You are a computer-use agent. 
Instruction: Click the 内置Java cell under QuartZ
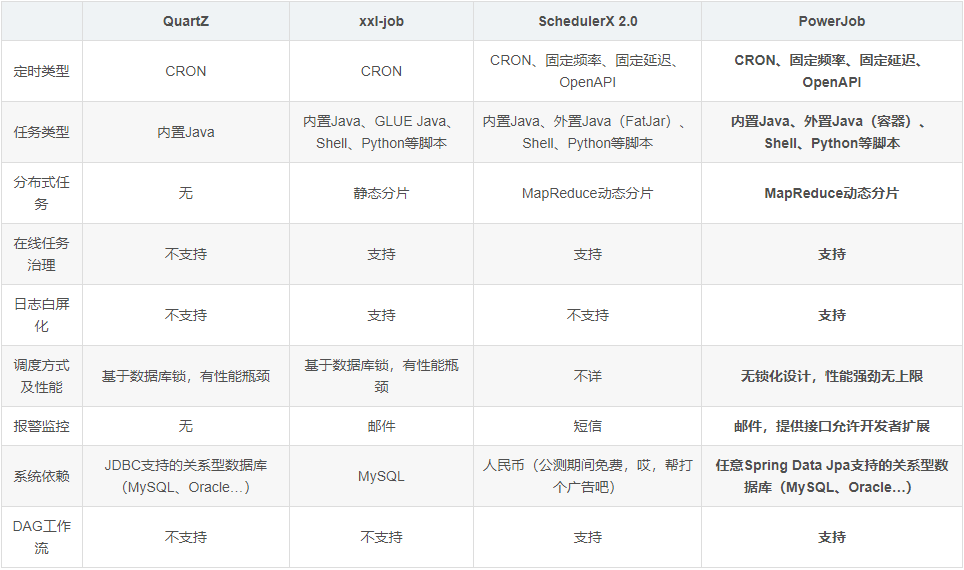tap(186, 132)
